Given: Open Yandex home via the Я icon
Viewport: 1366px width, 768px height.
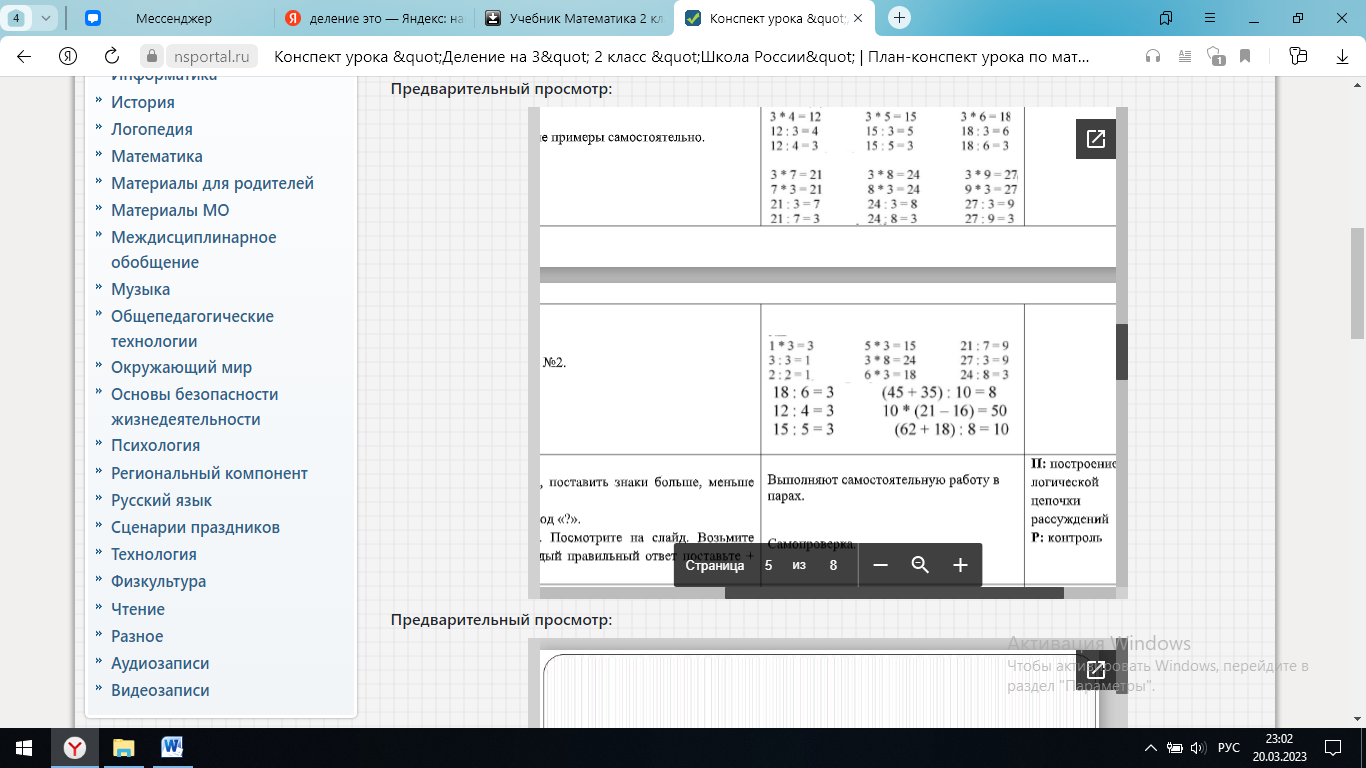Looking at the screenshot, I should (68, 56).
